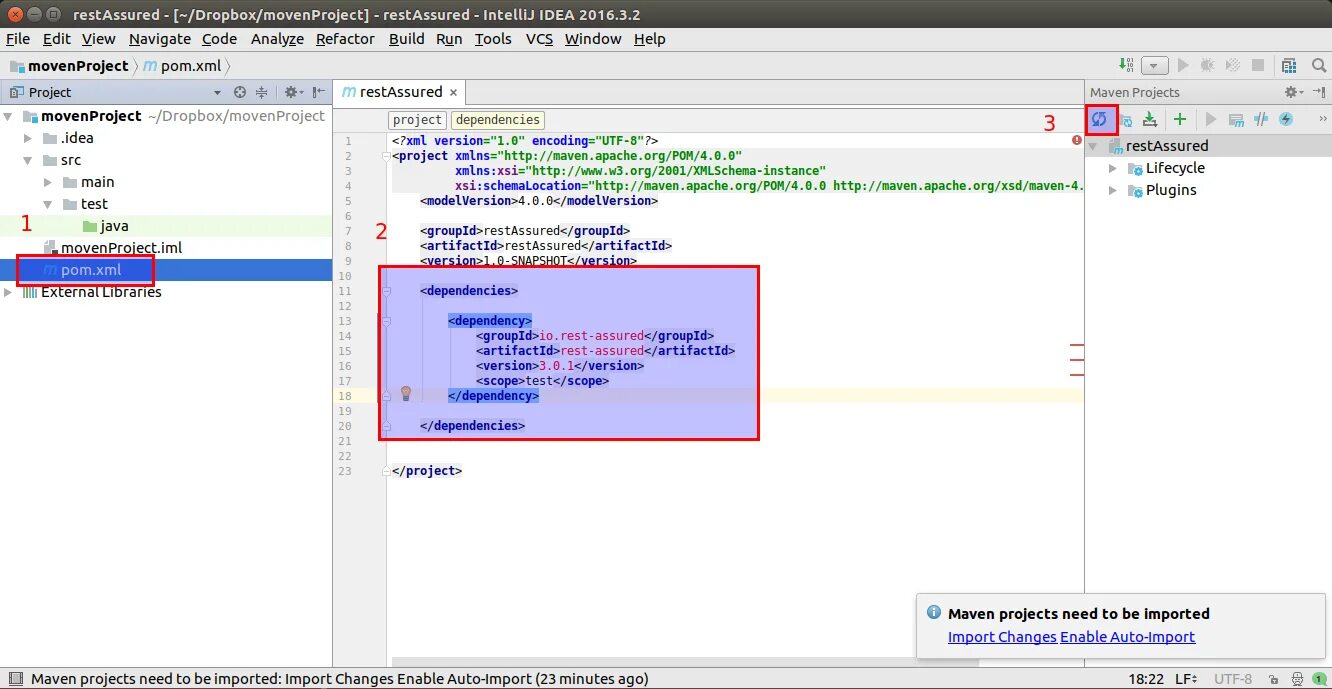Fold the dependencies block at line 11

pos(386,291)
